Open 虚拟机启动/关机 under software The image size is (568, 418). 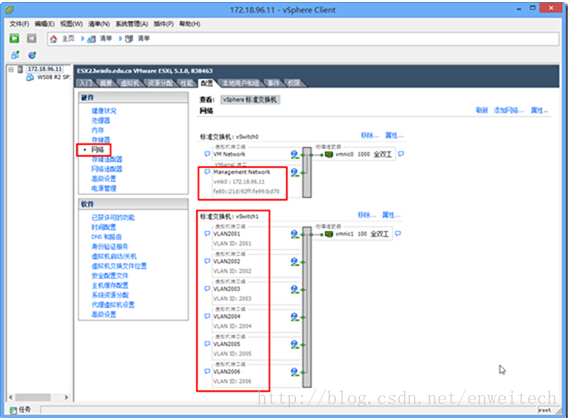[114, 256]
